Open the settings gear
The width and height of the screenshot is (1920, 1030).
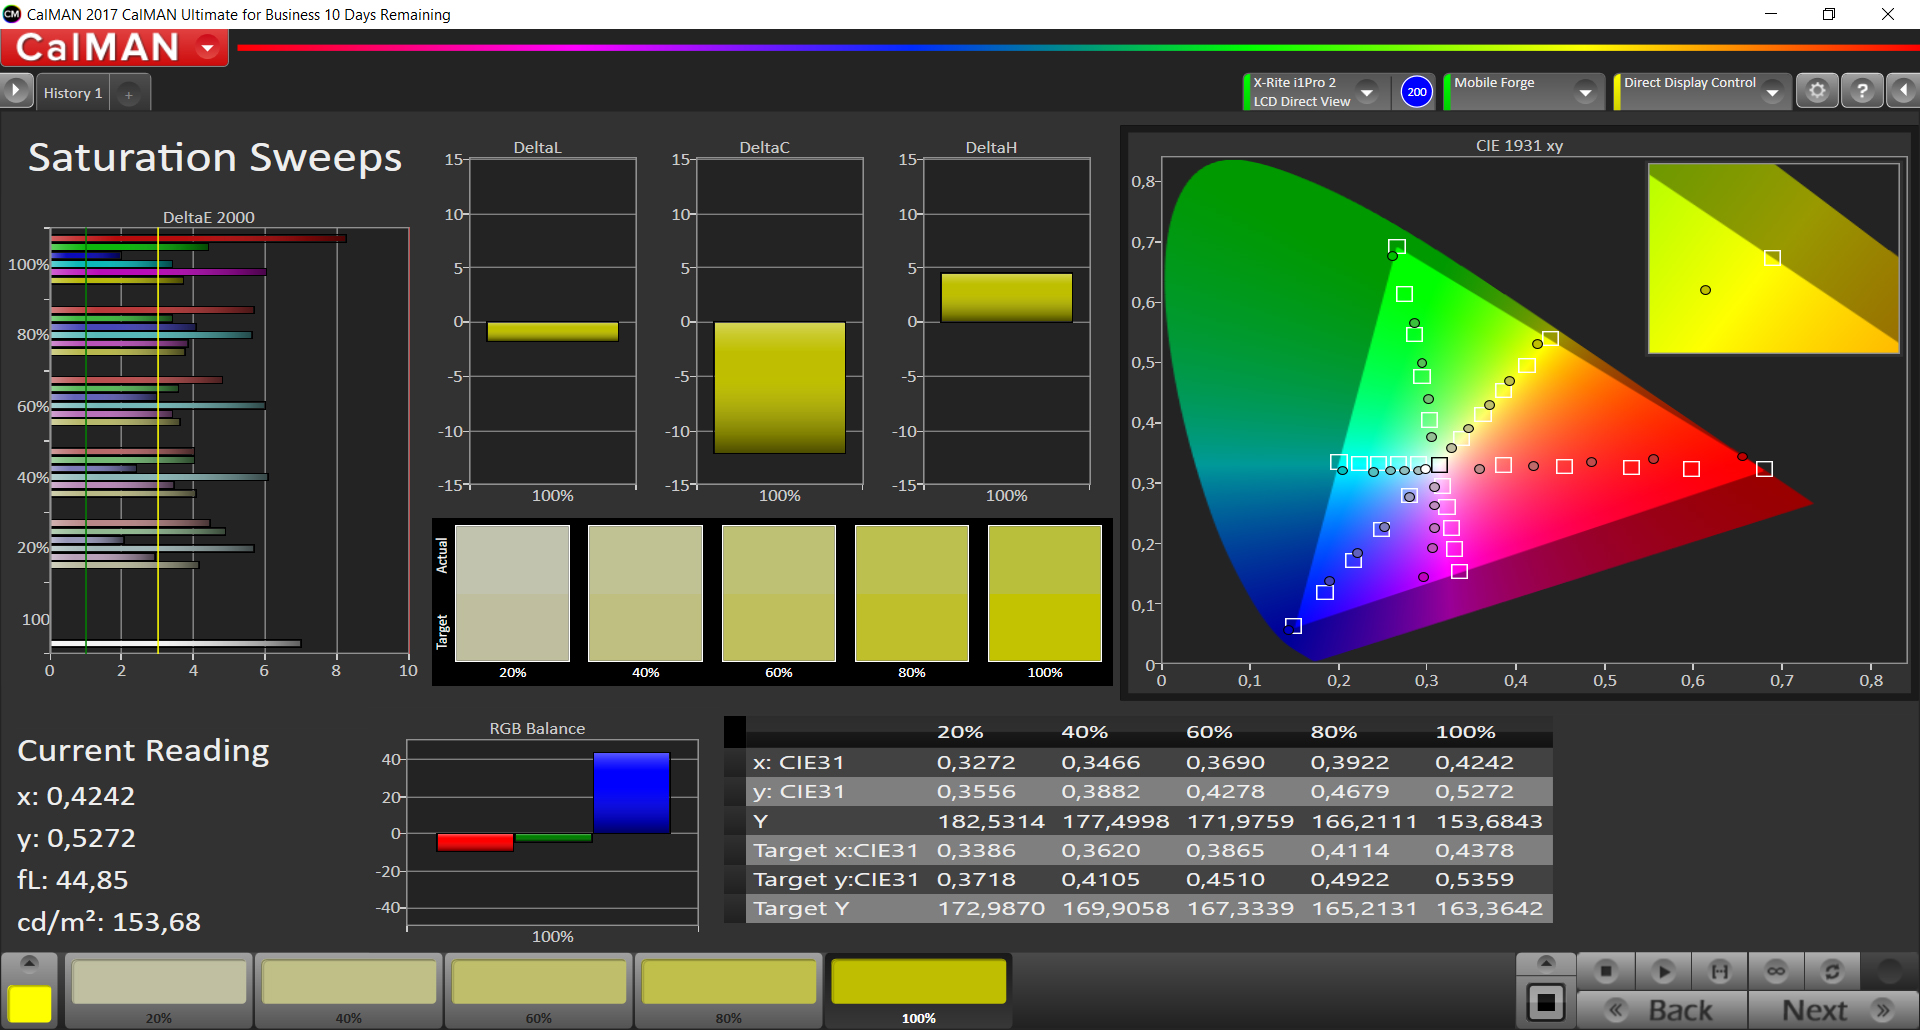coord(1817,91)
